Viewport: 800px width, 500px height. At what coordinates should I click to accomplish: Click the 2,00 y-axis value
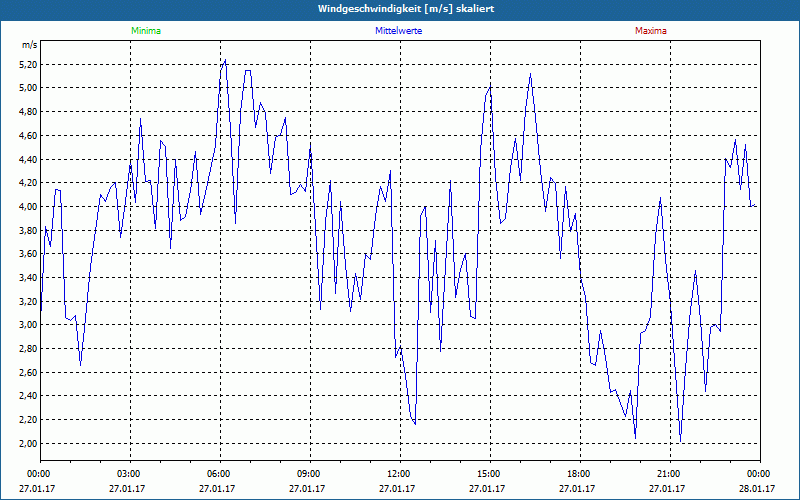pos(30,443)
